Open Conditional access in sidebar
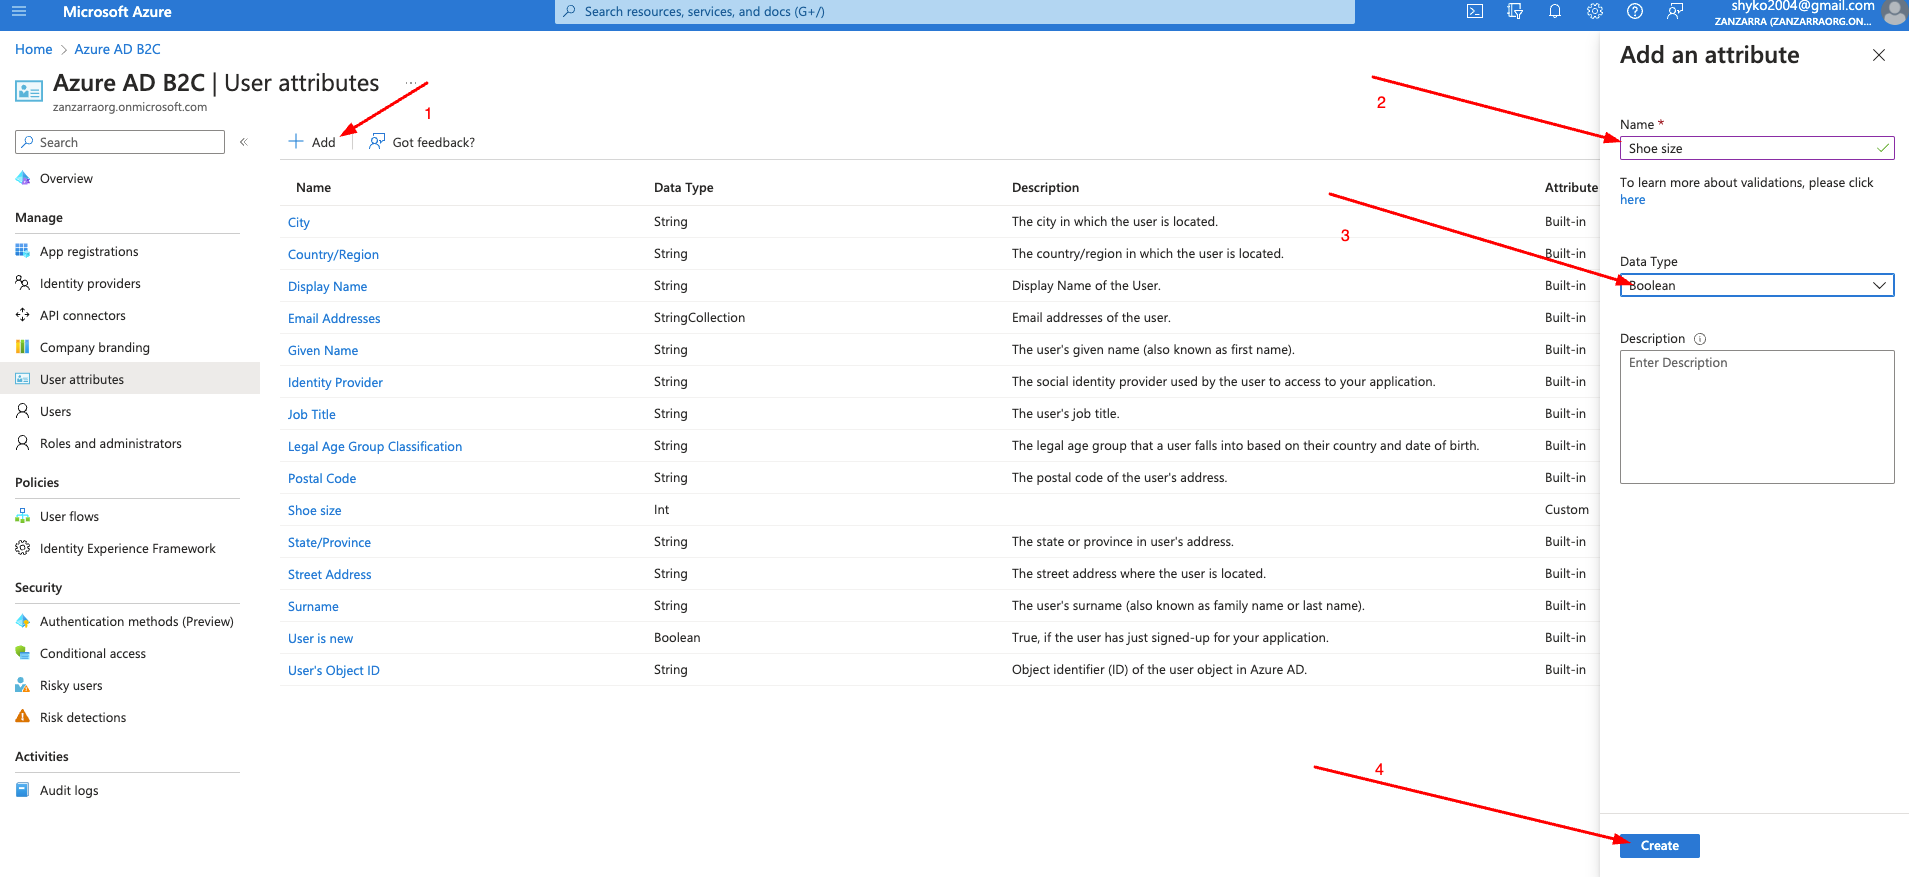 [x=93, y=654]
